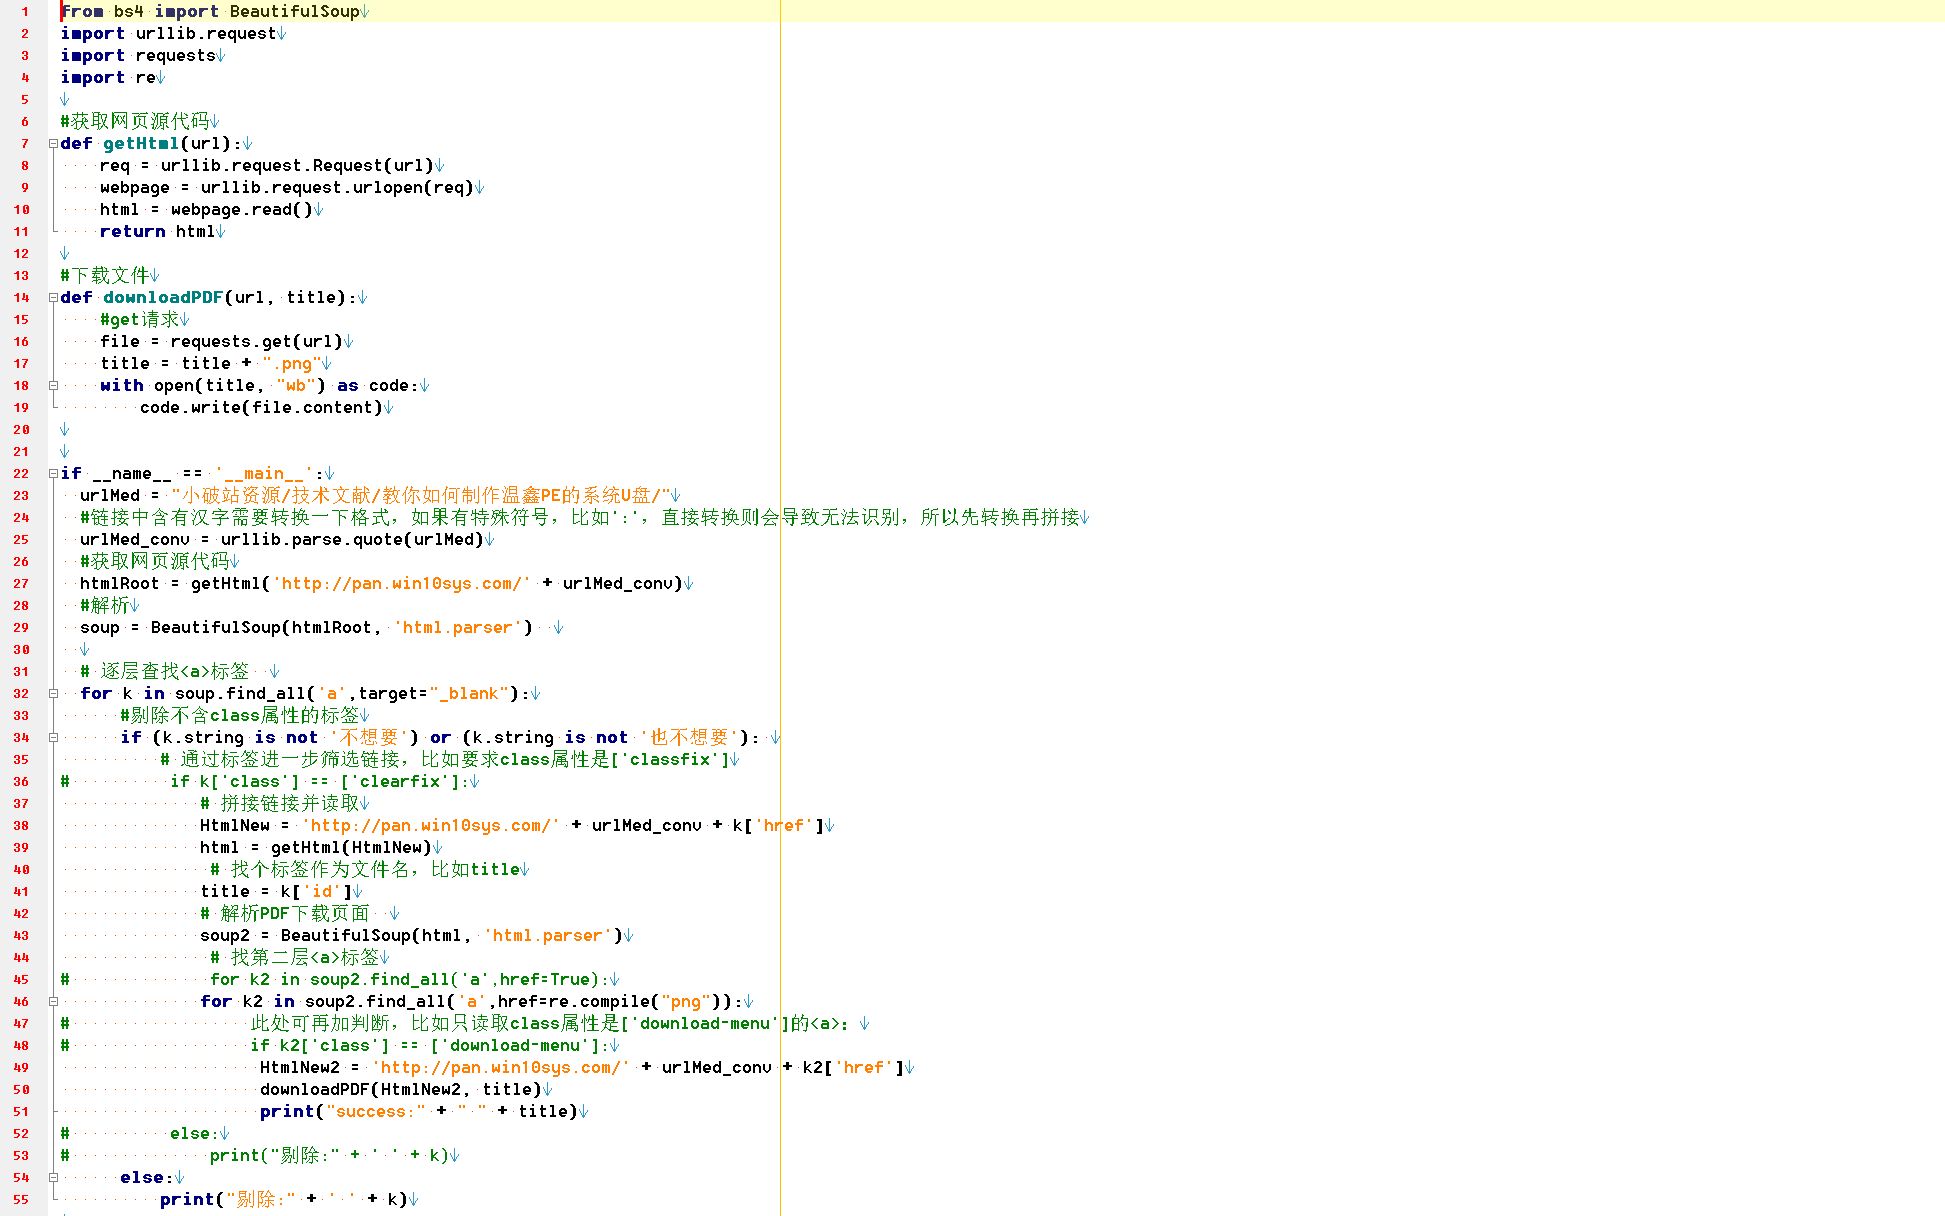Click 'webpage.read()' on line 10
Image resolution: width=1945 pixels, height=1216 pixels.
pos(241,209)
